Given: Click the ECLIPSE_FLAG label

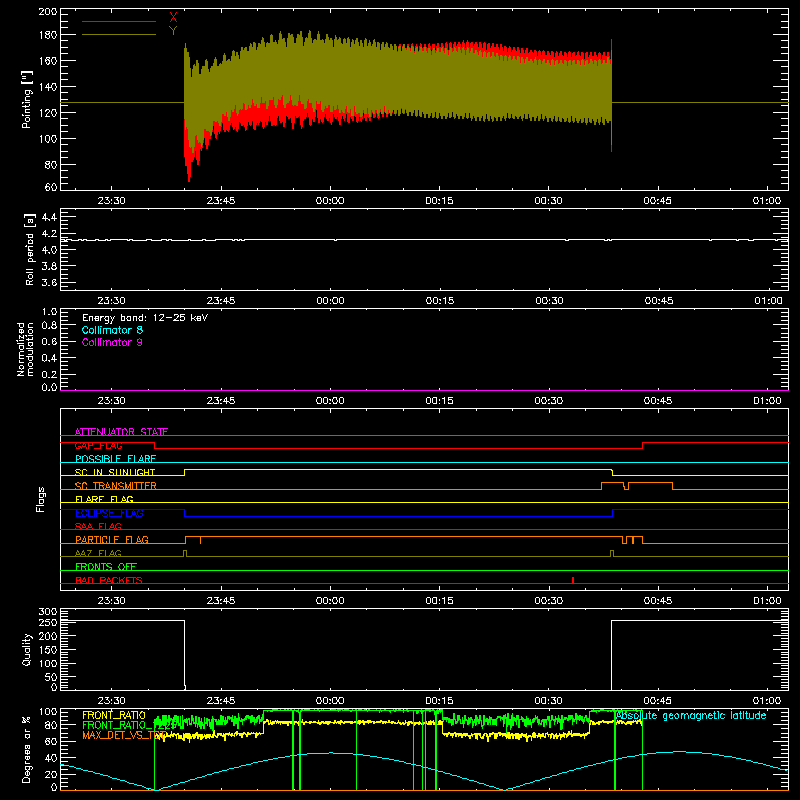Looking at the screenshot, I should [x=109, y=513].
